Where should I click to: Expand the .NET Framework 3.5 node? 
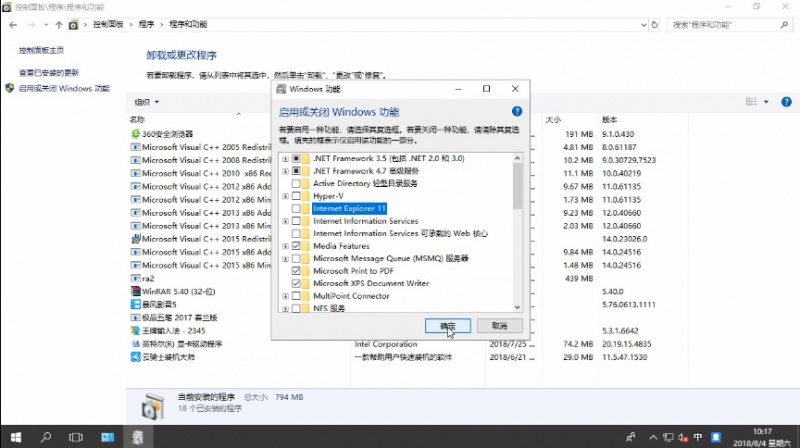click(x=285, y=159)
